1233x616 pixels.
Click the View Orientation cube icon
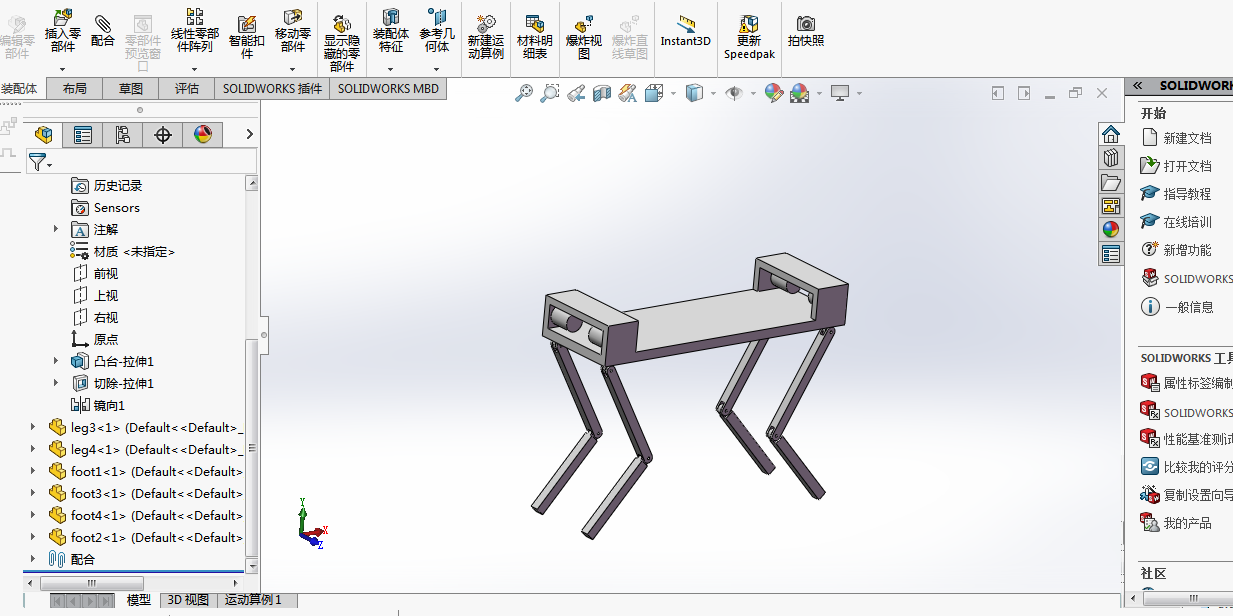pyautogui.click(x=654, y=93)
